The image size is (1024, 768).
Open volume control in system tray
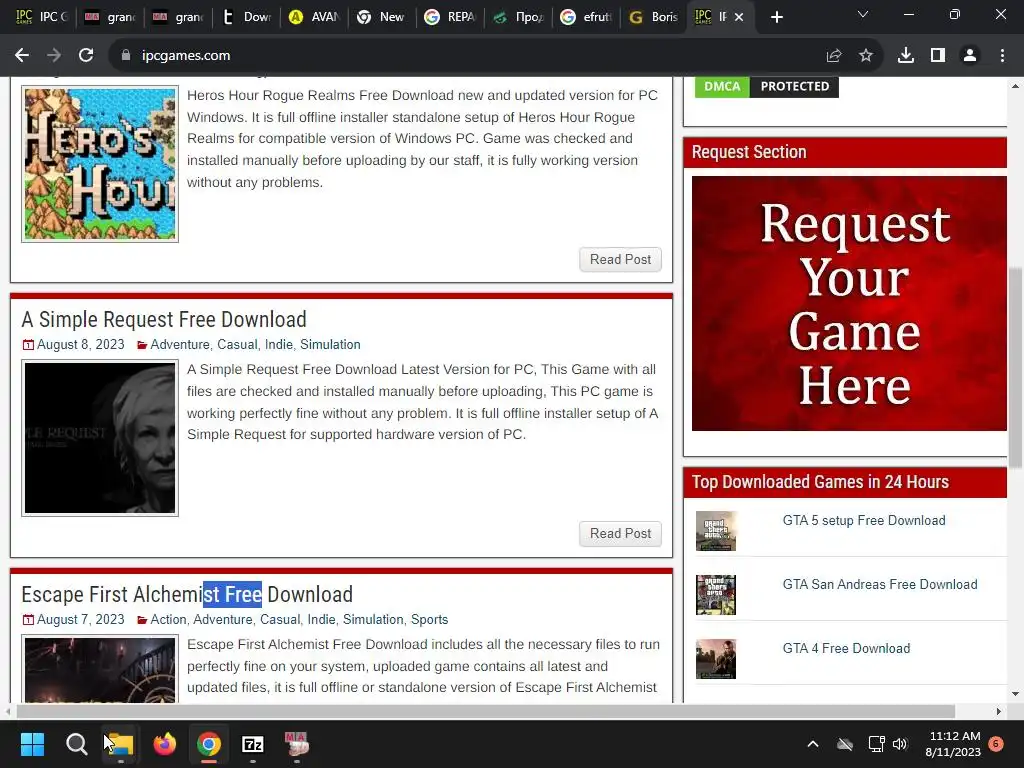tap(901, 744)
